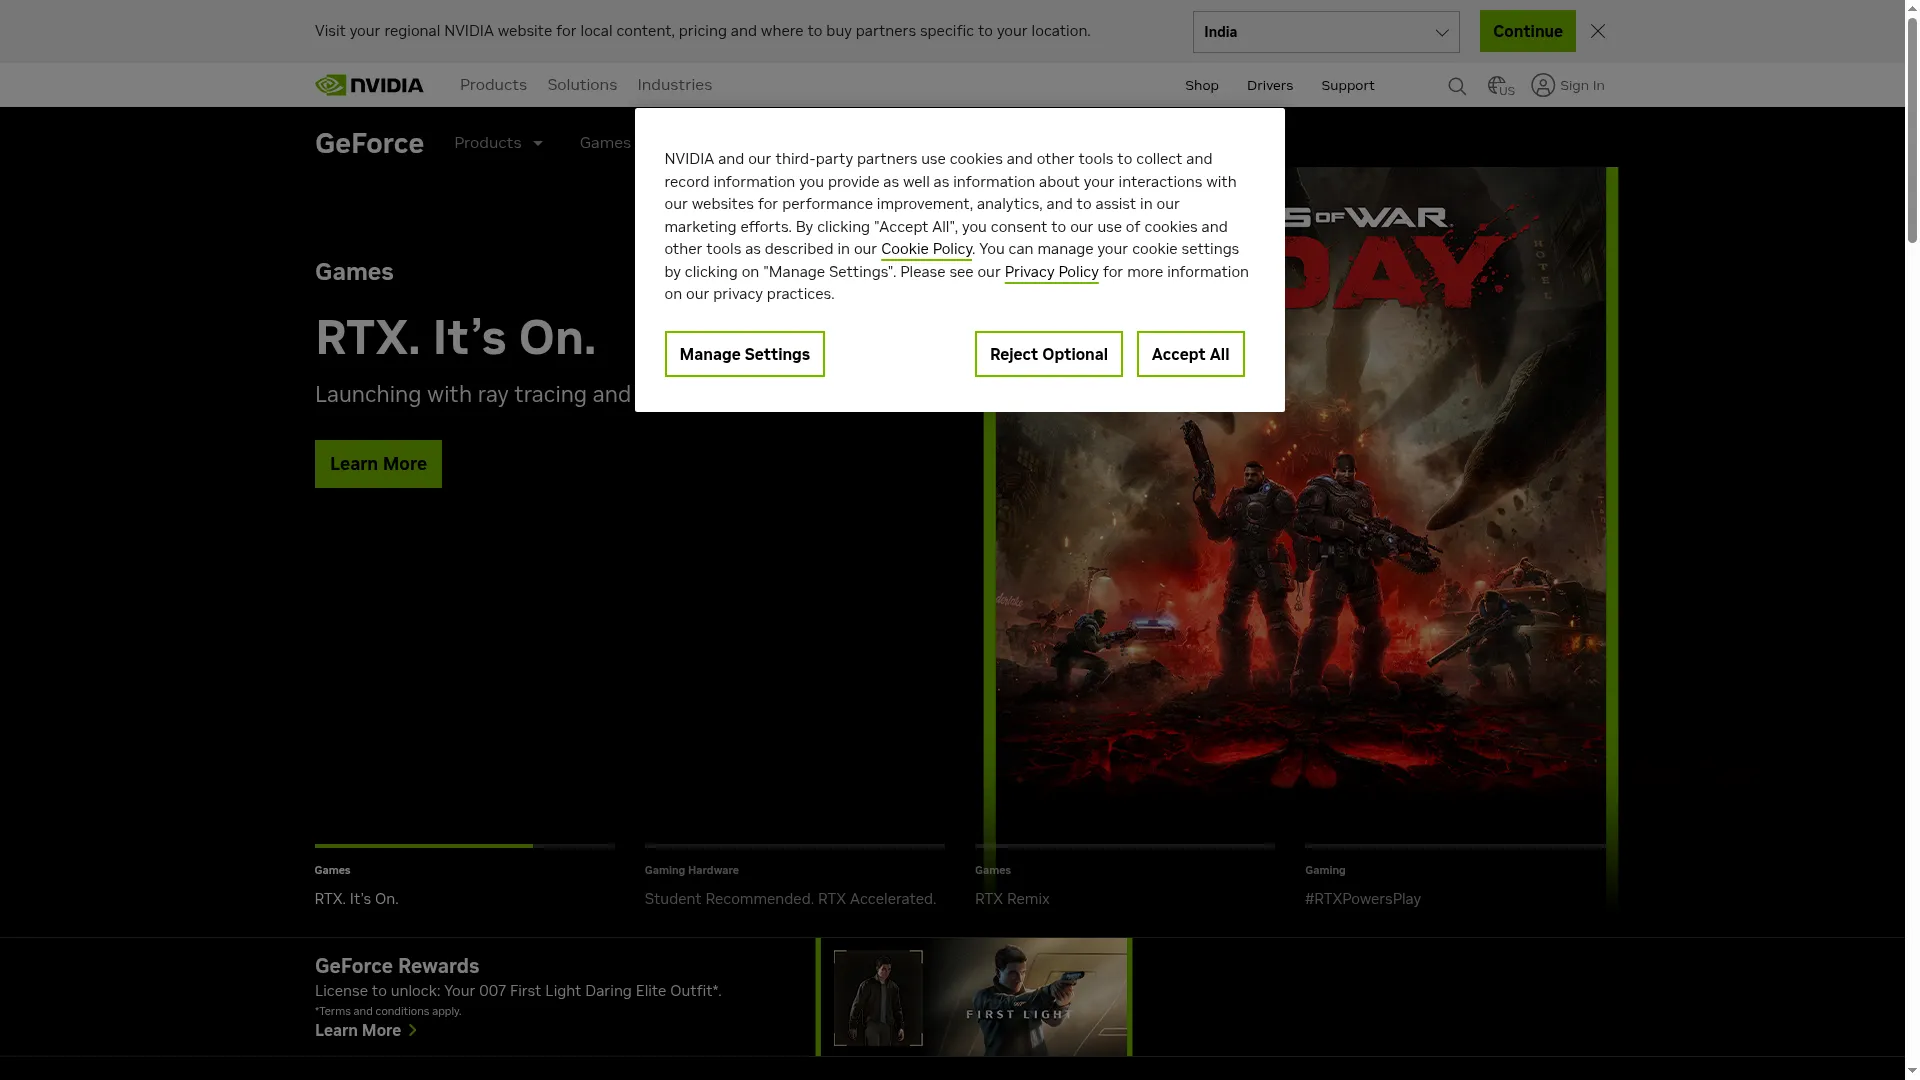Open the Cookie Policy link

point(926,249)
